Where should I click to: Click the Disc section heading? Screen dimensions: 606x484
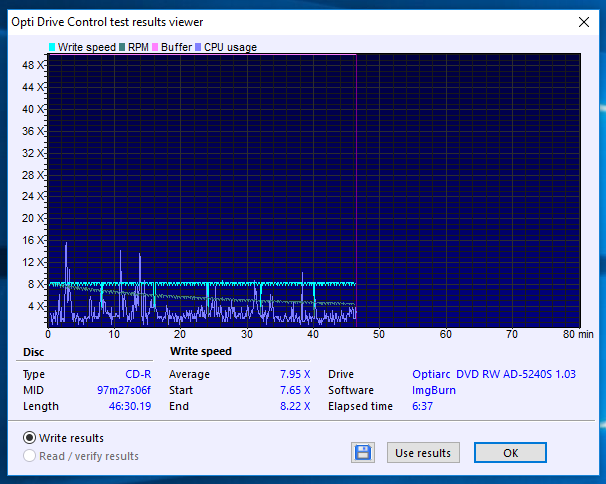pyautogui.click(x=34, y=352)
